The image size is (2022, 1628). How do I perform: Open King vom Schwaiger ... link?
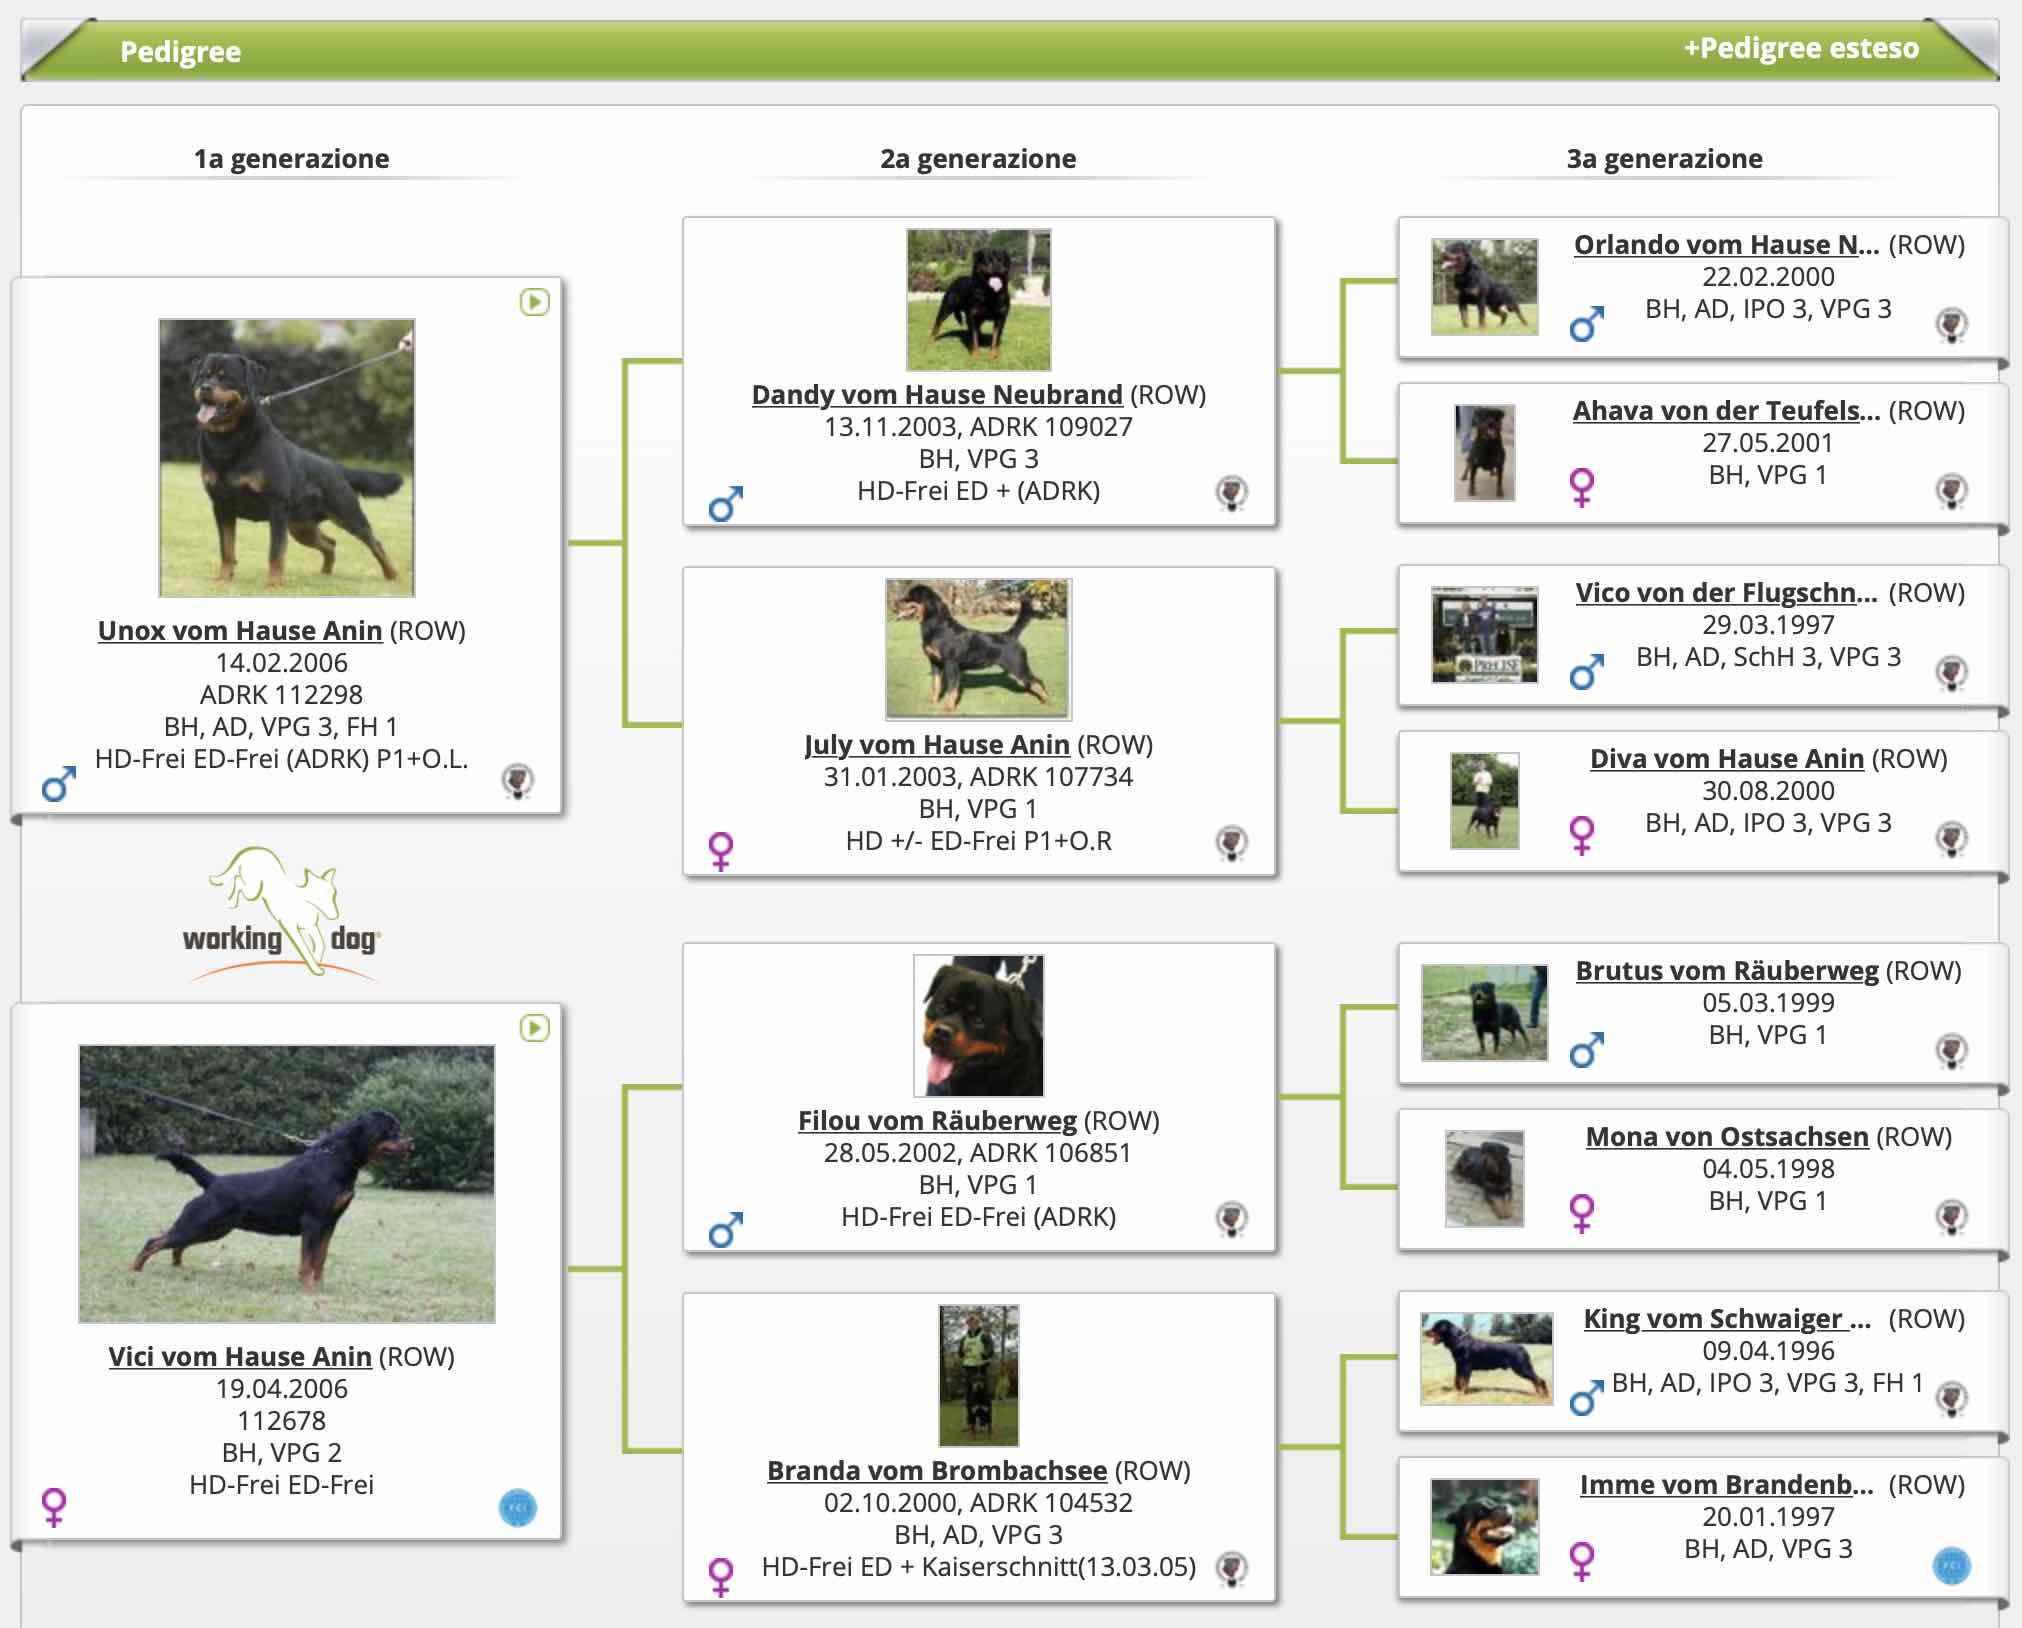(x=1727, y=1319)
